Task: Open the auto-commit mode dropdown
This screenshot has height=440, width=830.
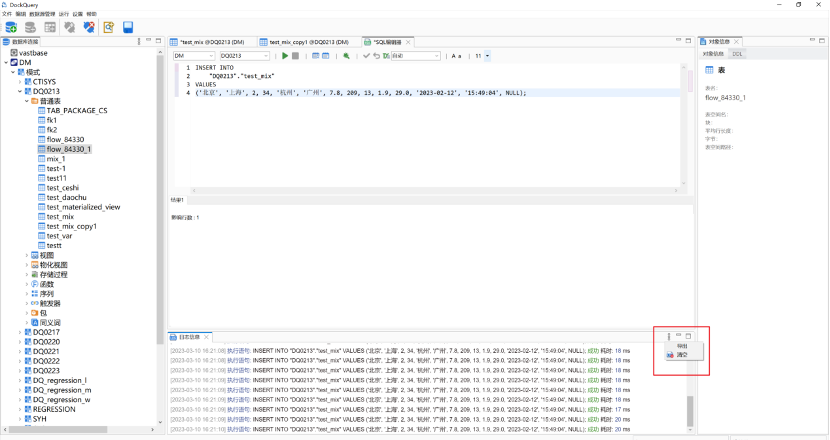Action: [416, 56]
